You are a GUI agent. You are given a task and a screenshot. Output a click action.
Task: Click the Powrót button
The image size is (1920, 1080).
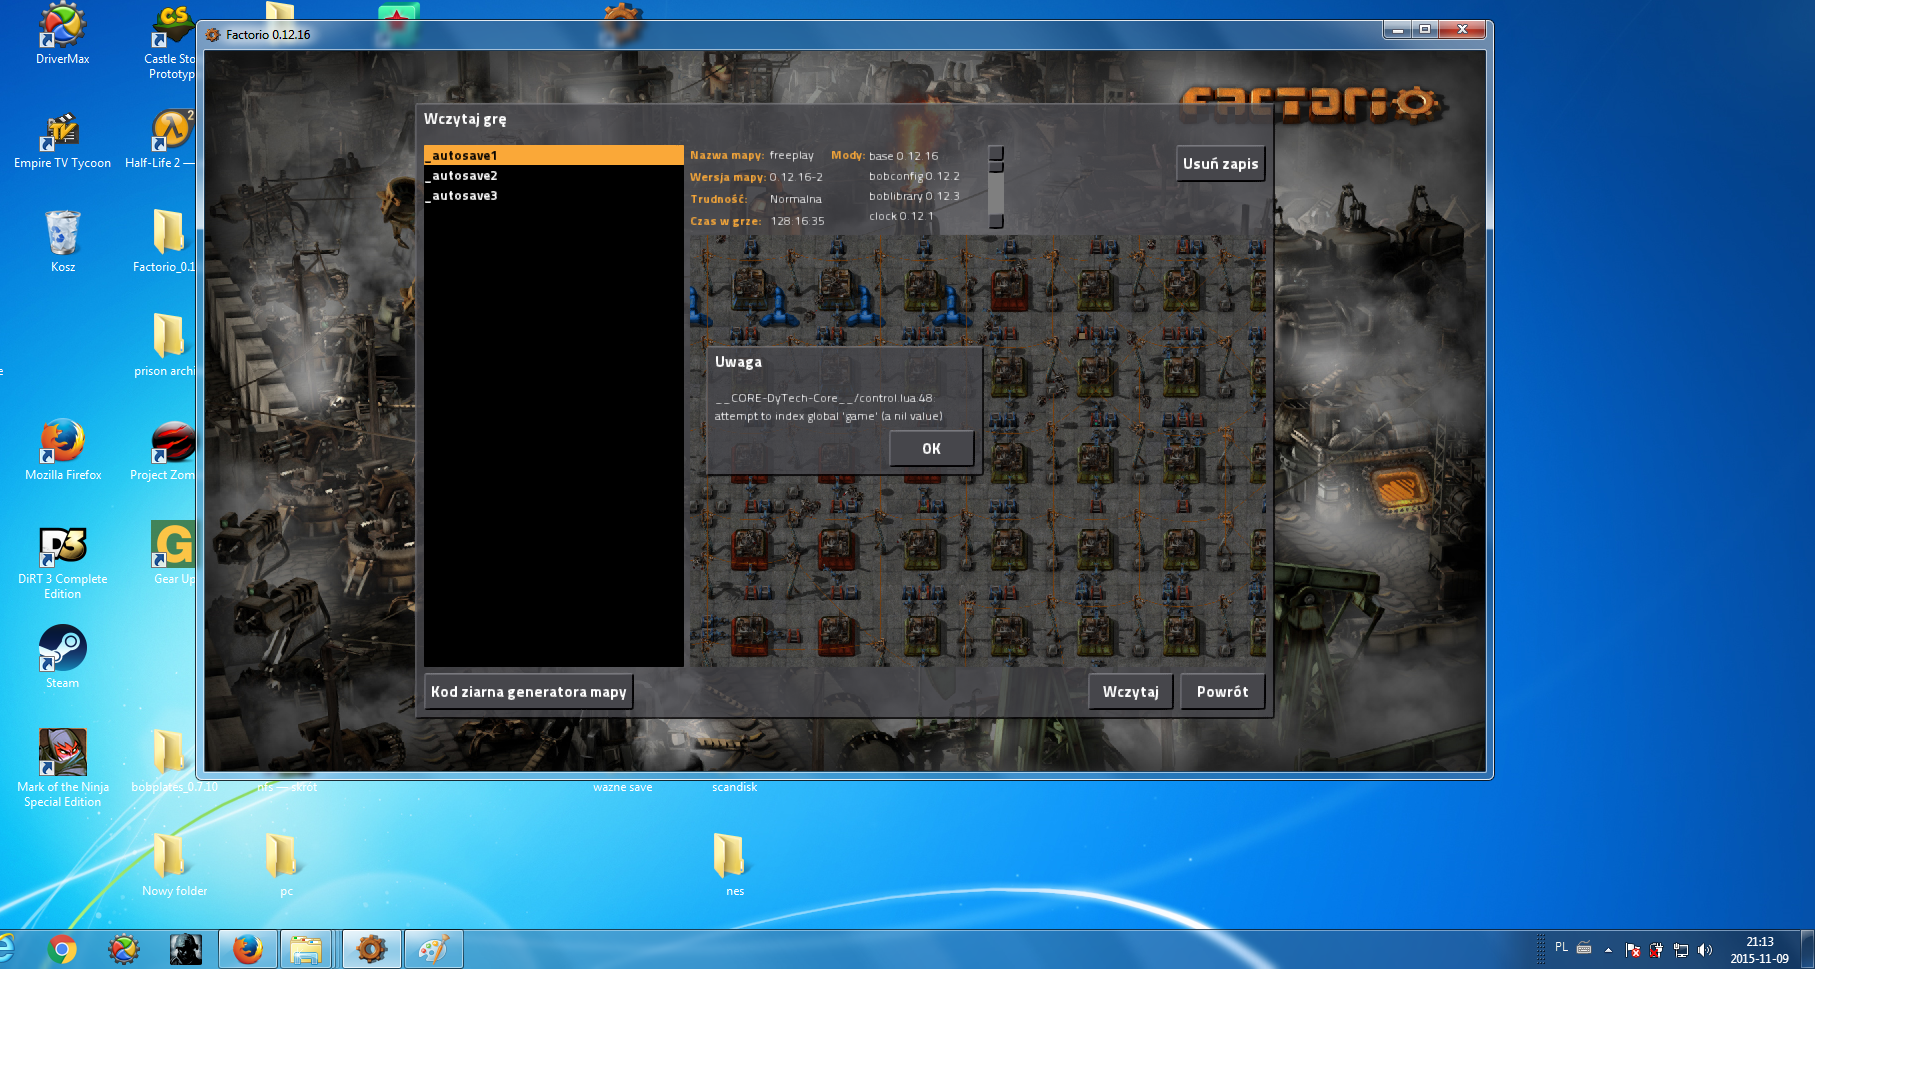point(1222,692)
